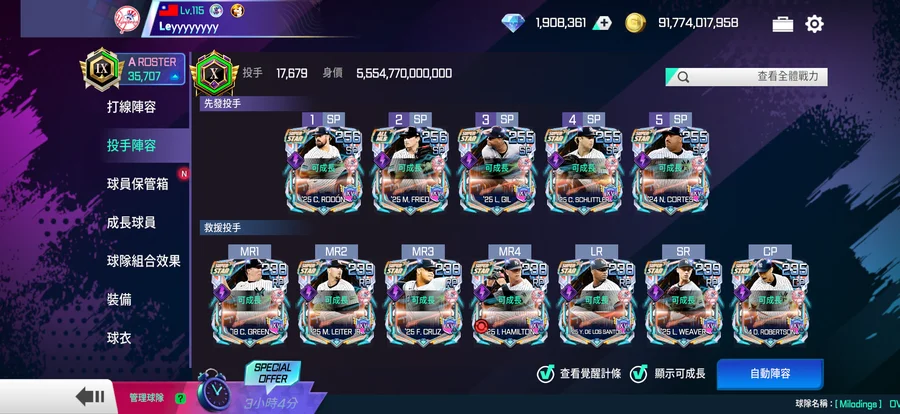The height and width of the screenshot is (414, 900).
Task: Expand the A ROSTER dropdown arrow
Action: click(174, 77)
